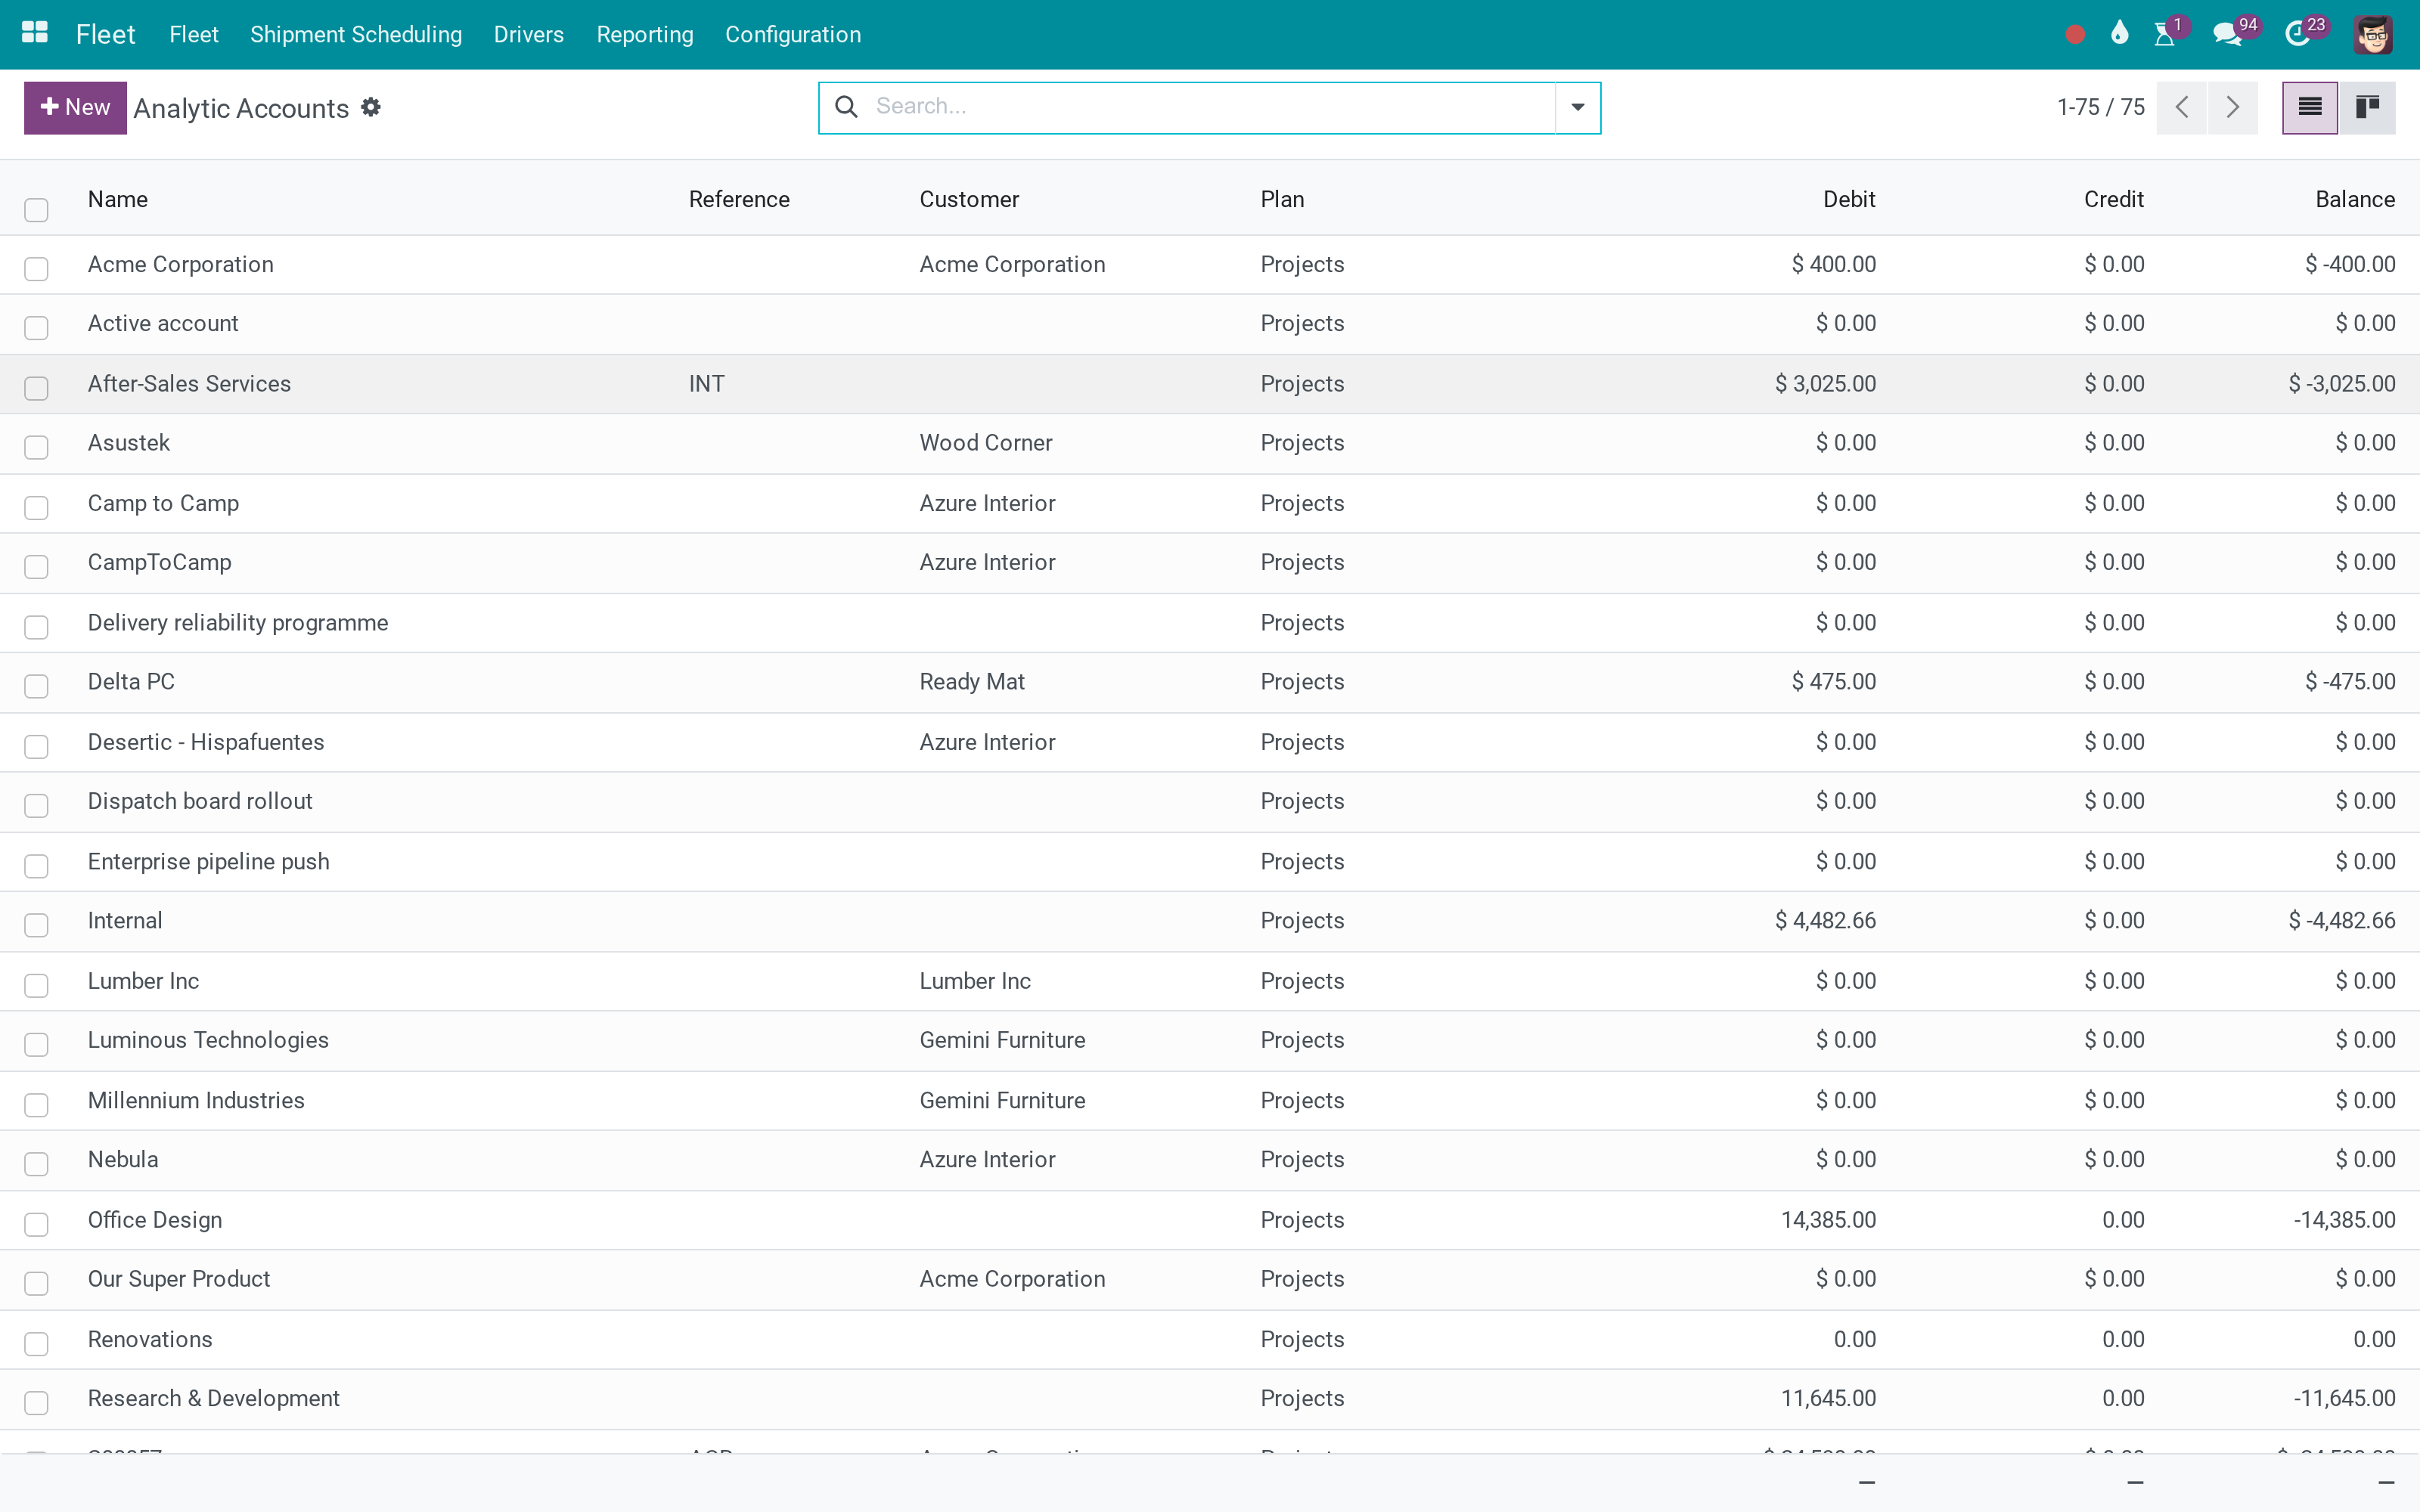This screenshot has width=2420, height=1512.
Task: Check the Asustek row checkbox
Action: [36, 447]
